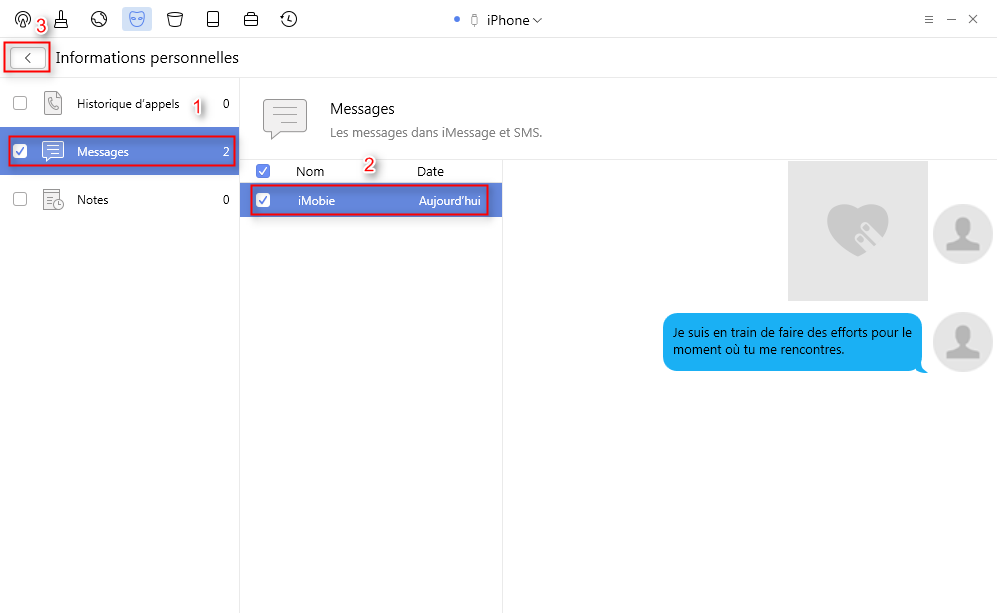
Task: Open the toolbox briefcase icon
Action: [251, 19]
